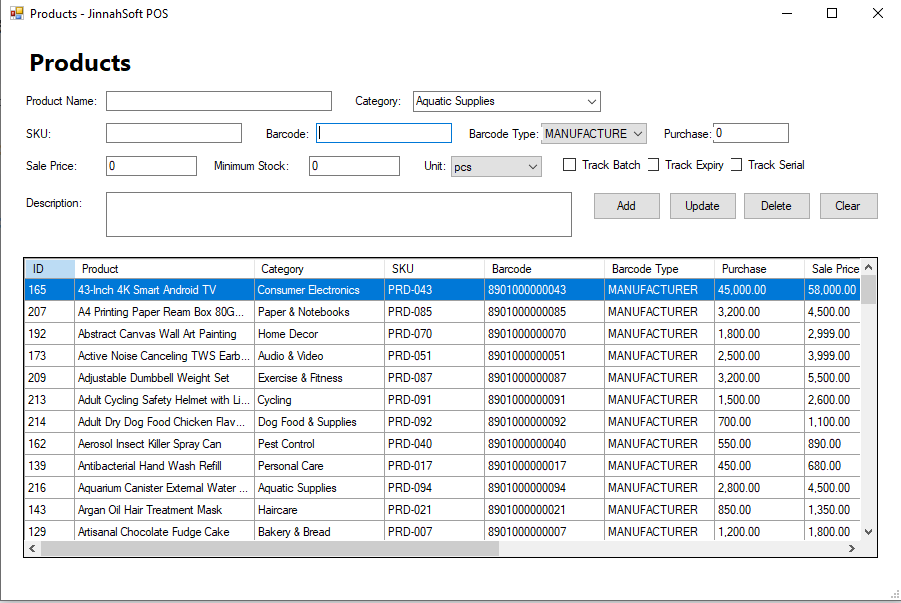
Task: Sort by the ID column header
Action: [49, 269]
